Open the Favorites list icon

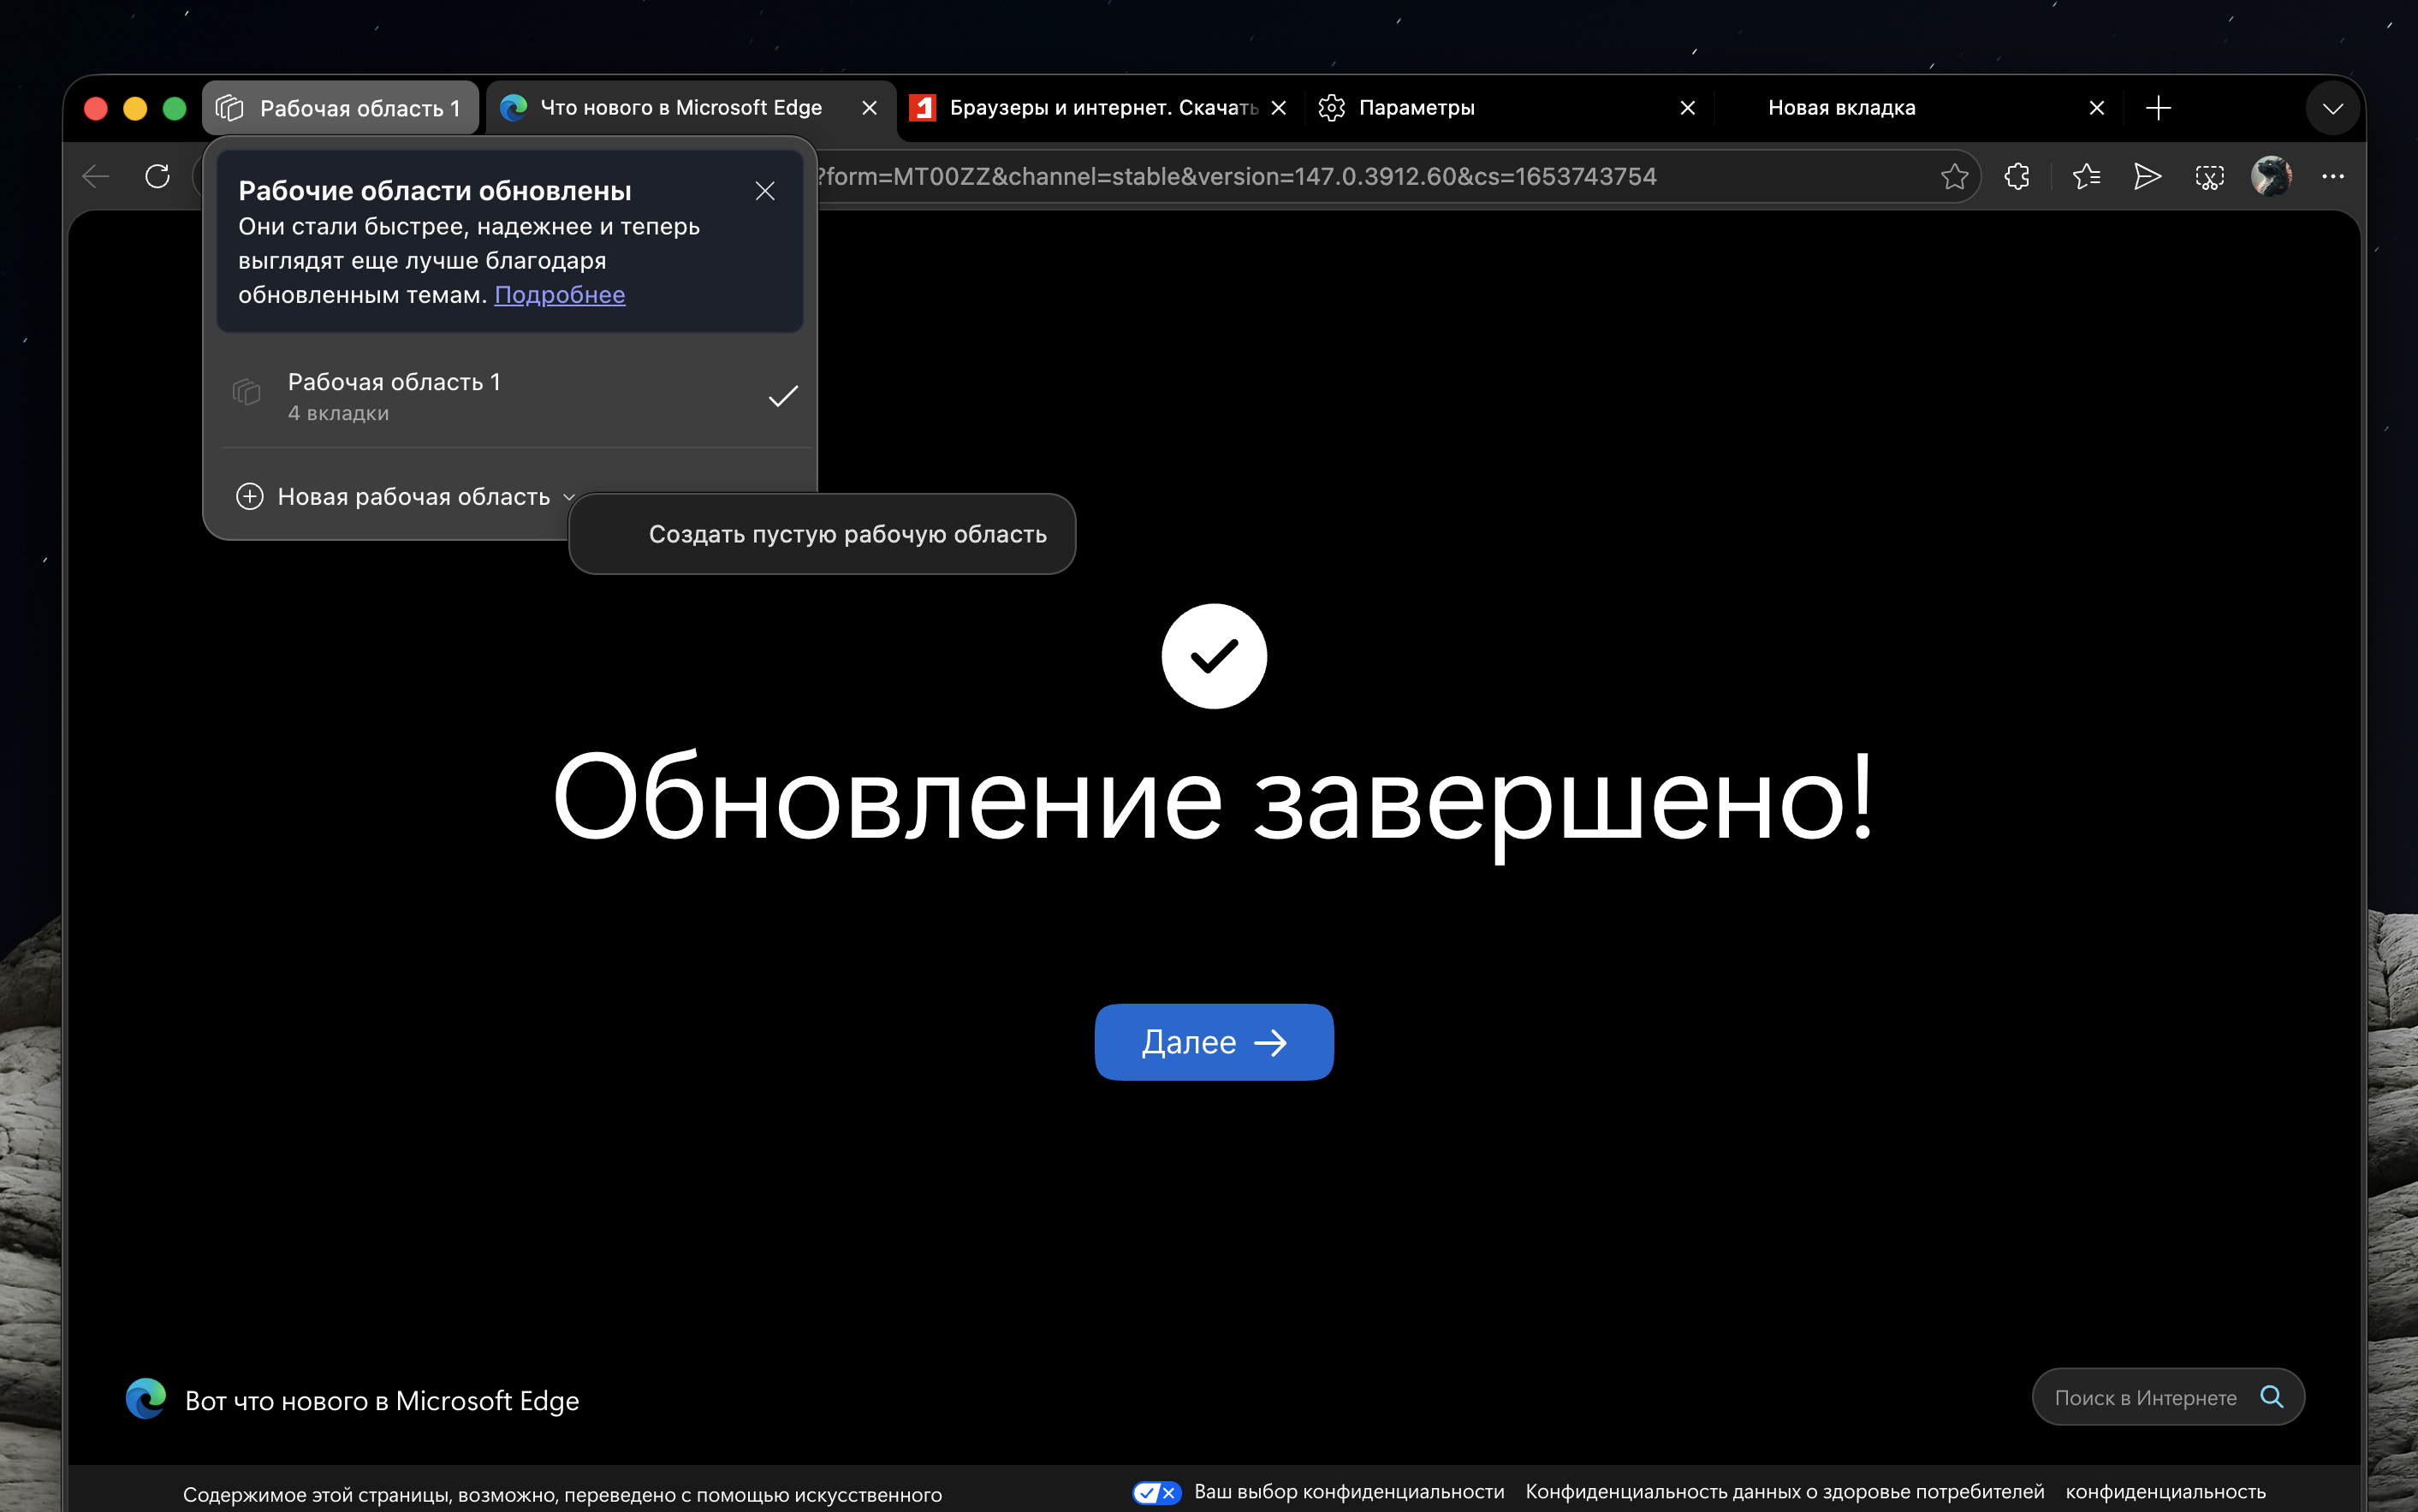click(x=2085, y=177)
